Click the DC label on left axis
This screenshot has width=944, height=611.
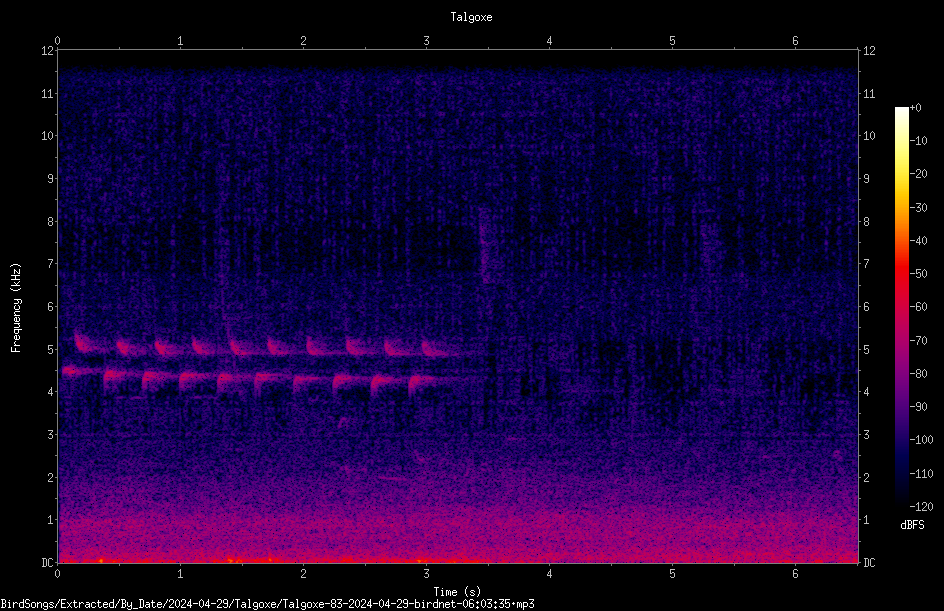(48, 563)
